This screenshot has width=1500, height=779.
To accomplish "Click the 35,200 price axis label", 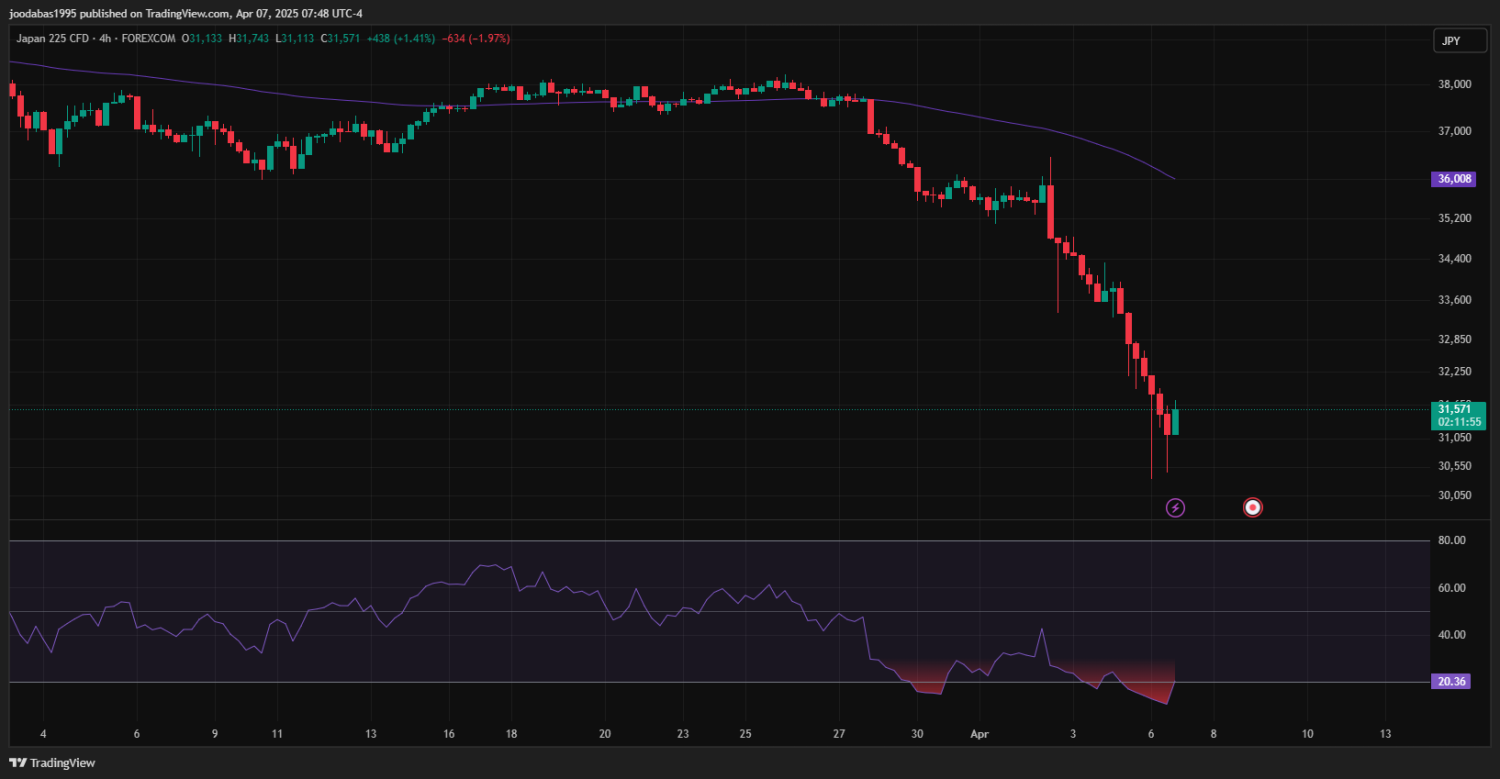I will [x=1455, y=218].
